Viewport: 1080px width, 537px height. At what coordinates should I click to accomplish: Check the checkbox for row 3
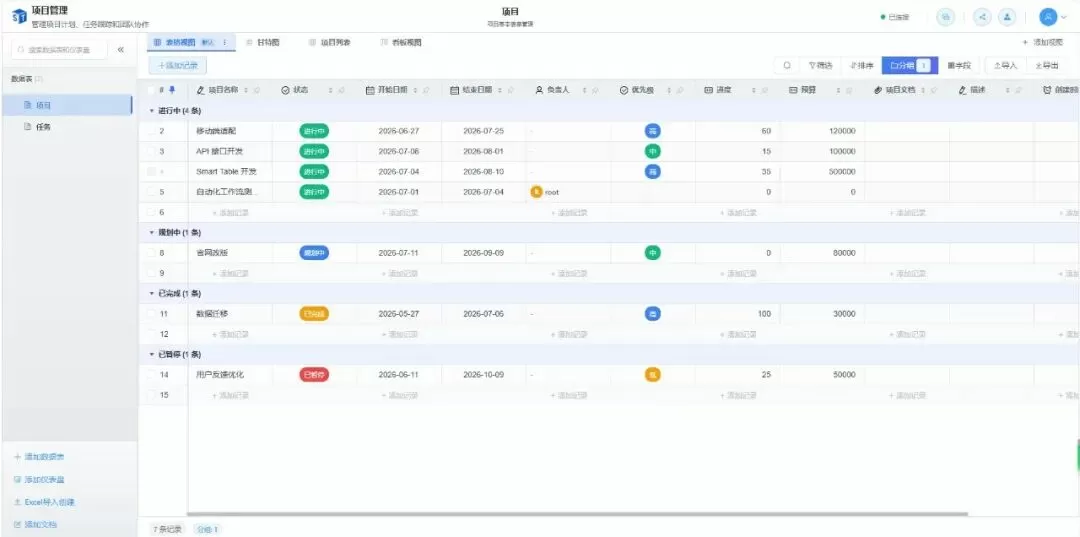coord(152,151)
